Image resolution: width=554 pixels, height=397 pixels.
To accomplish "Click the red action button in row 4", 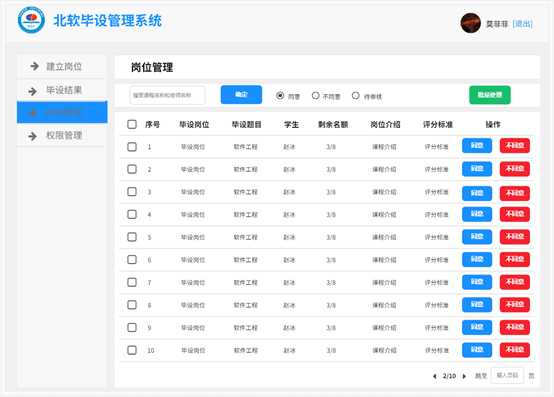I will (x=514, y=214).
